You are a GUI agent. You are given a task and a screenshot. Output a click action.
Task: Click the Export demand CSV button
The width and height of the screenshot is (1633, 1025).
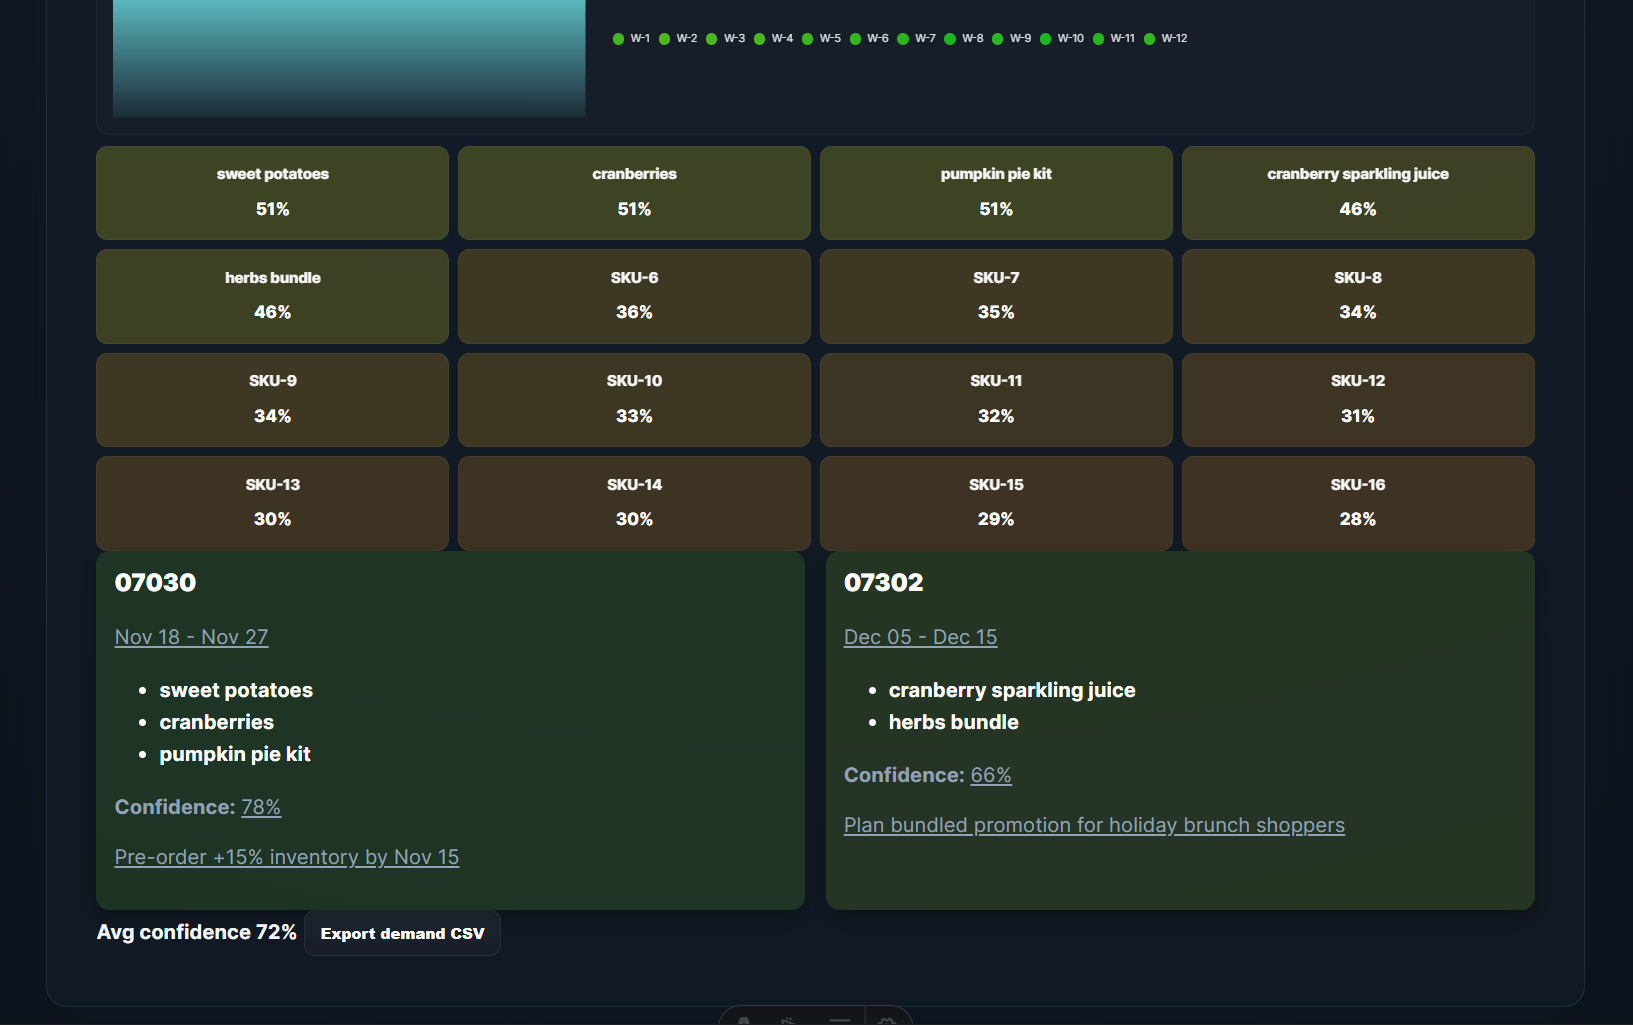(402, 933)
